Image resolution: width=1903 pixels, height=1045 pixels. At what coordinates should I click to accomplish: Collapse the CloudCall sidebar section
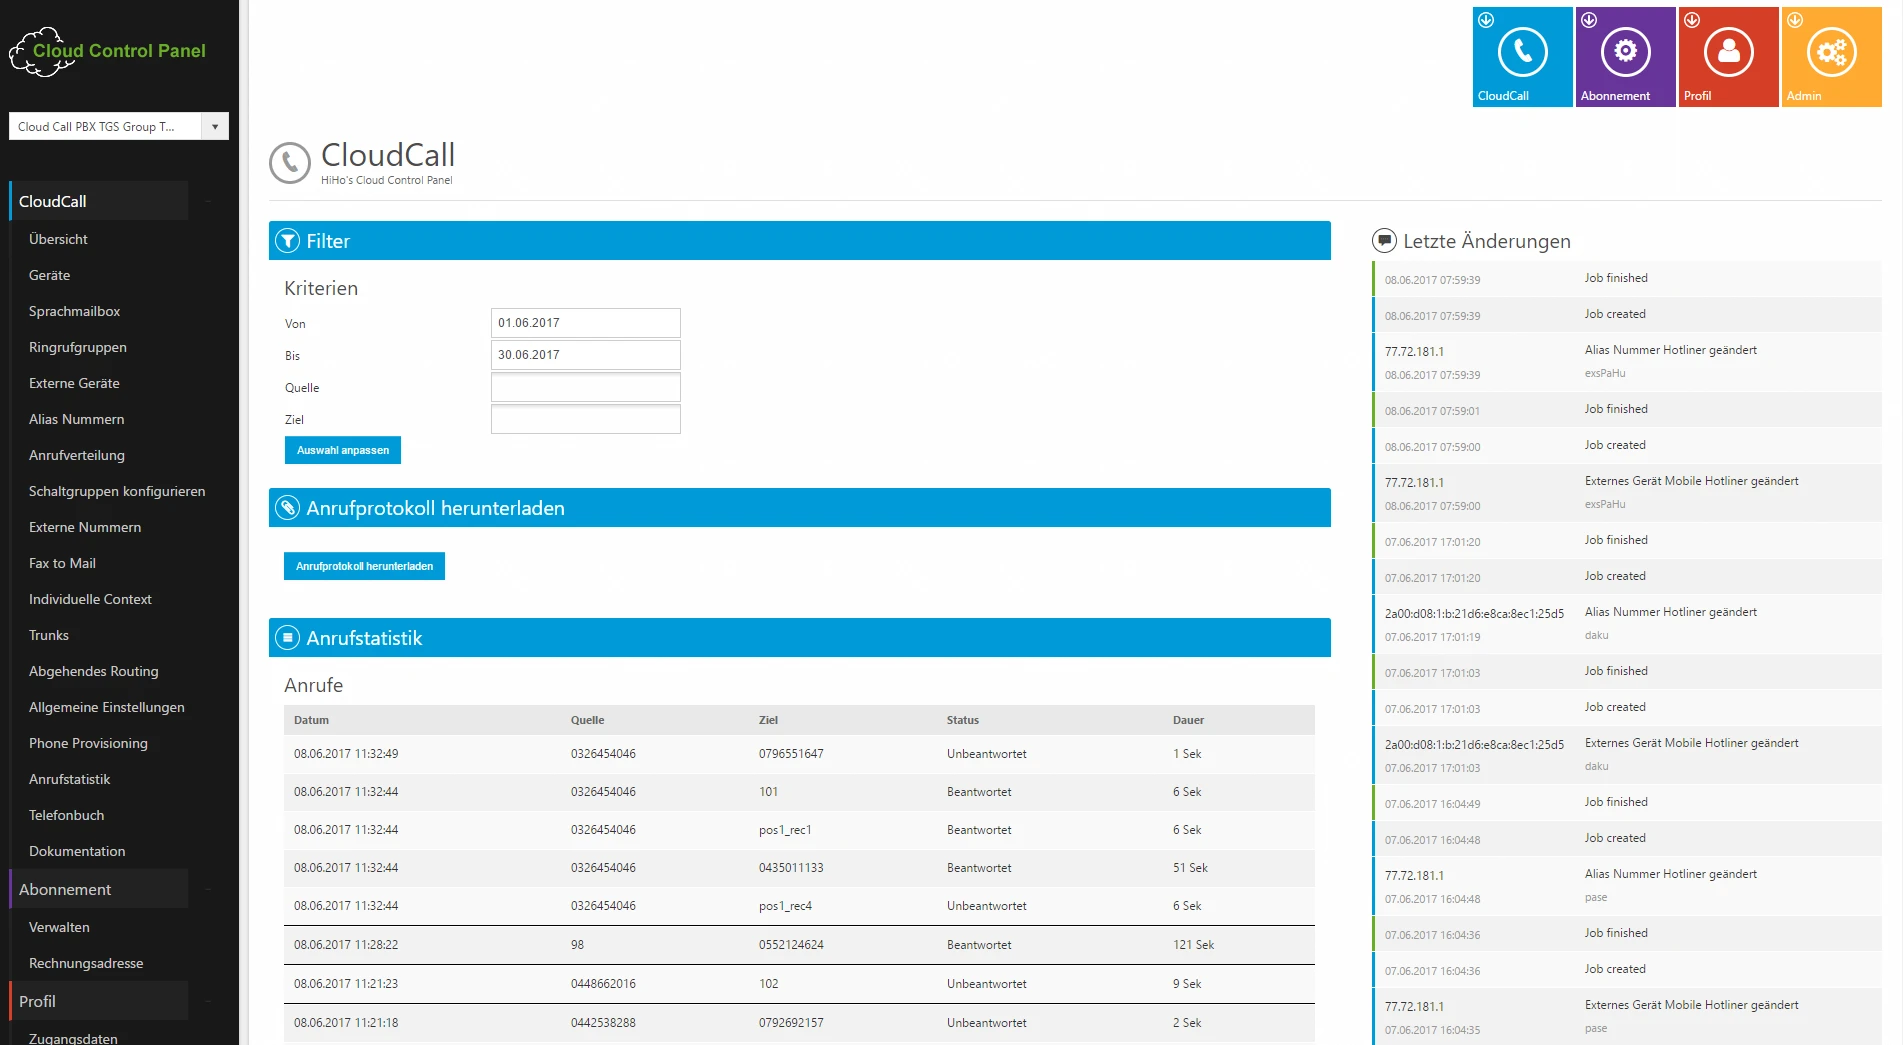[x=208, y=202]
